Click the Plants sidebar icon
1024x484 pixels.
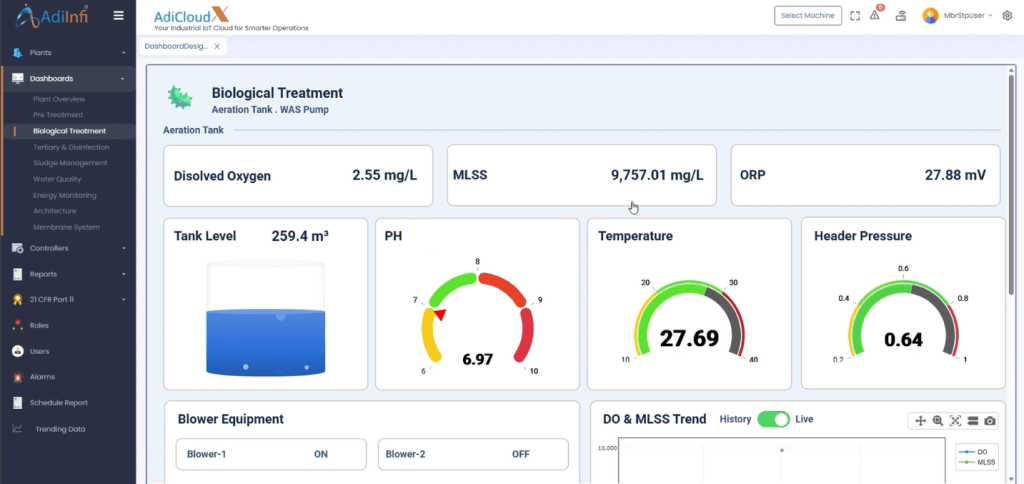[x=18, y=53]
